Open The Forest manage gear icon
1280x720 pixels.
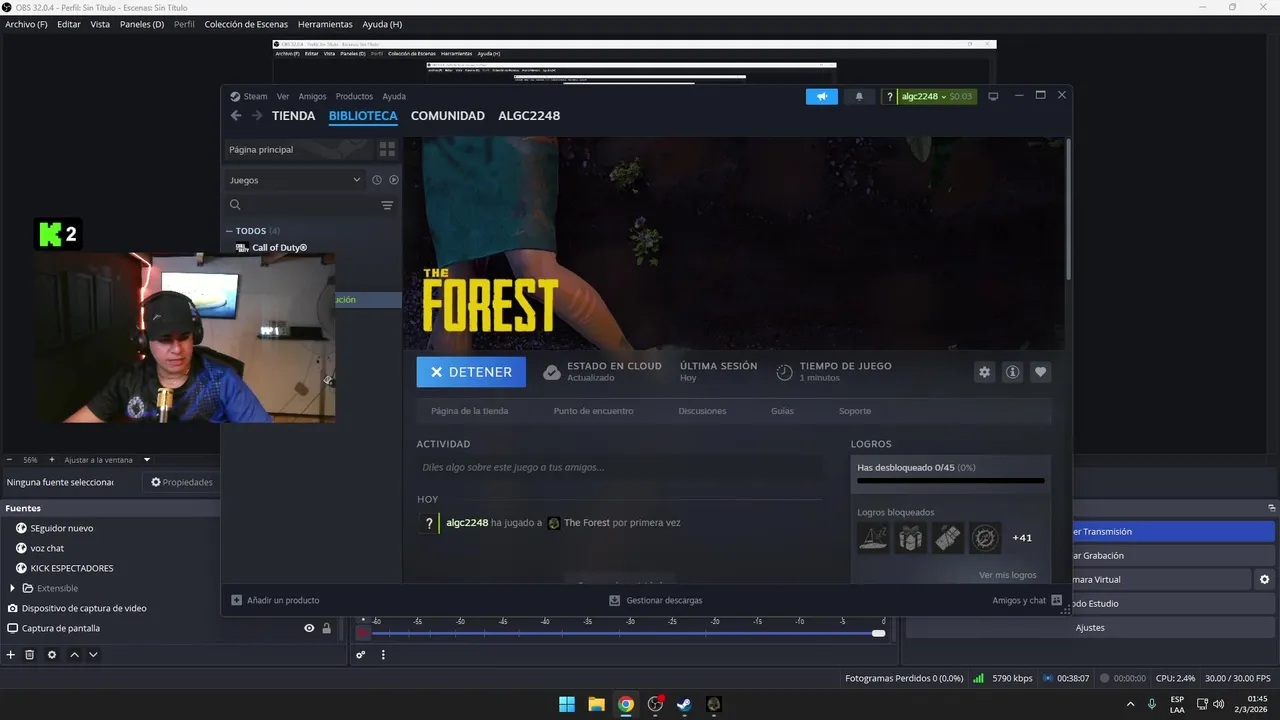(x=985, y=372)
